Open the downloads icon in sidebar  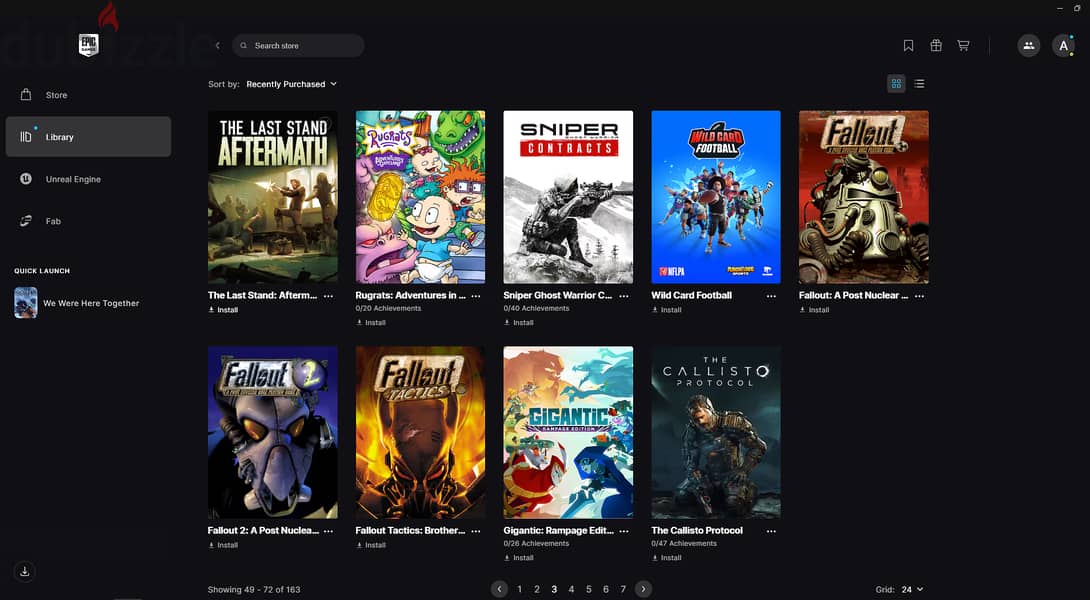(x=24, y=571)
